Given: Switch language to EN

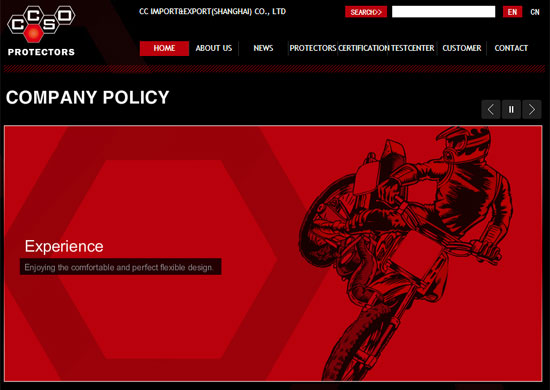Looking at the screenshot, I should (x=512, y=12).
